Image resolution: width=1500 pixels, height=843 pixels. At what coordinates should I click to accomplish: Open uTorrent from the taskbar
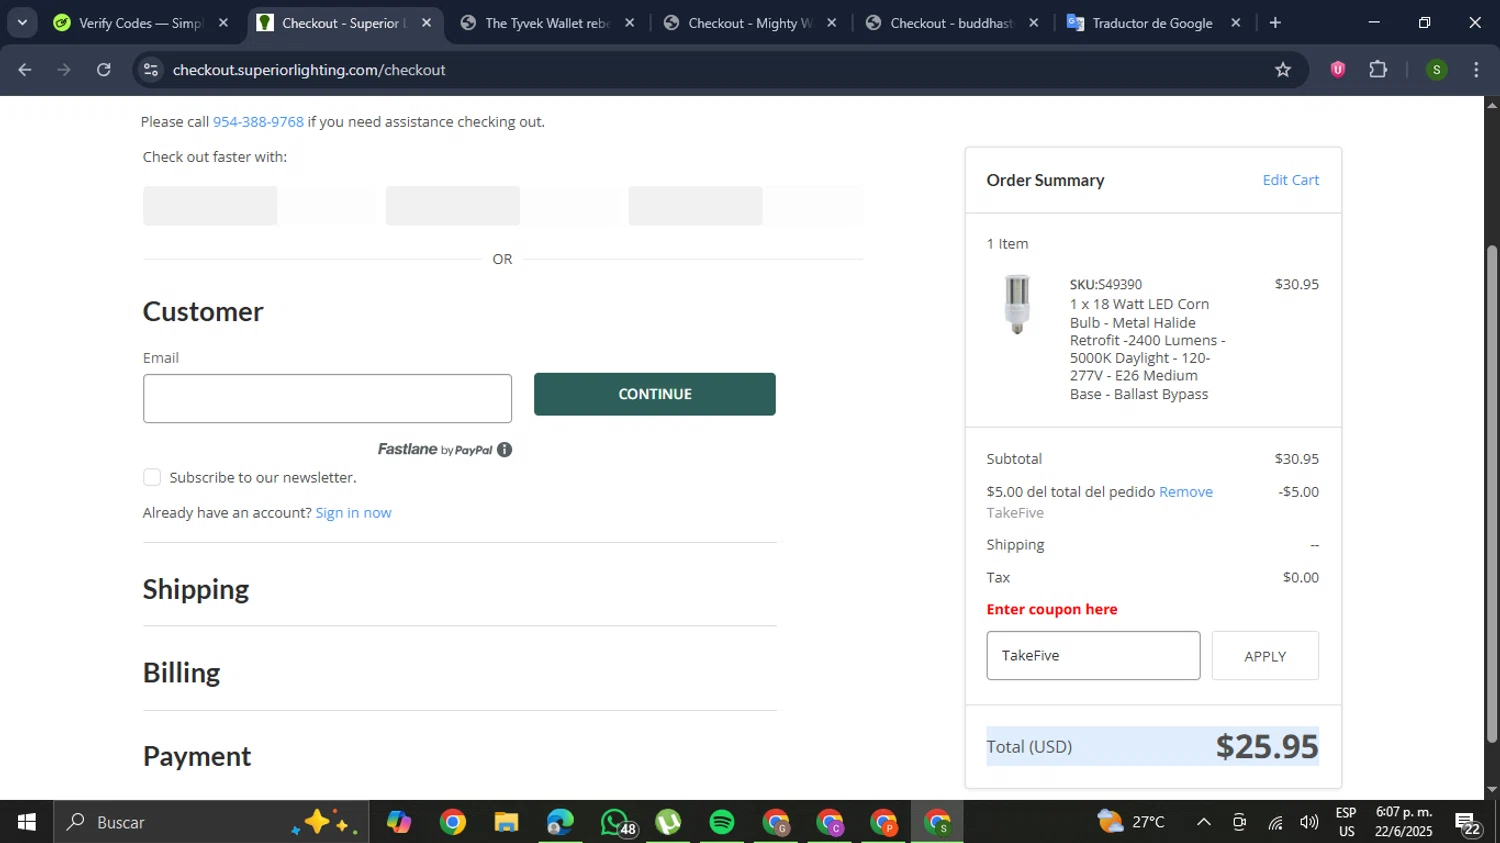coord(668,822)
